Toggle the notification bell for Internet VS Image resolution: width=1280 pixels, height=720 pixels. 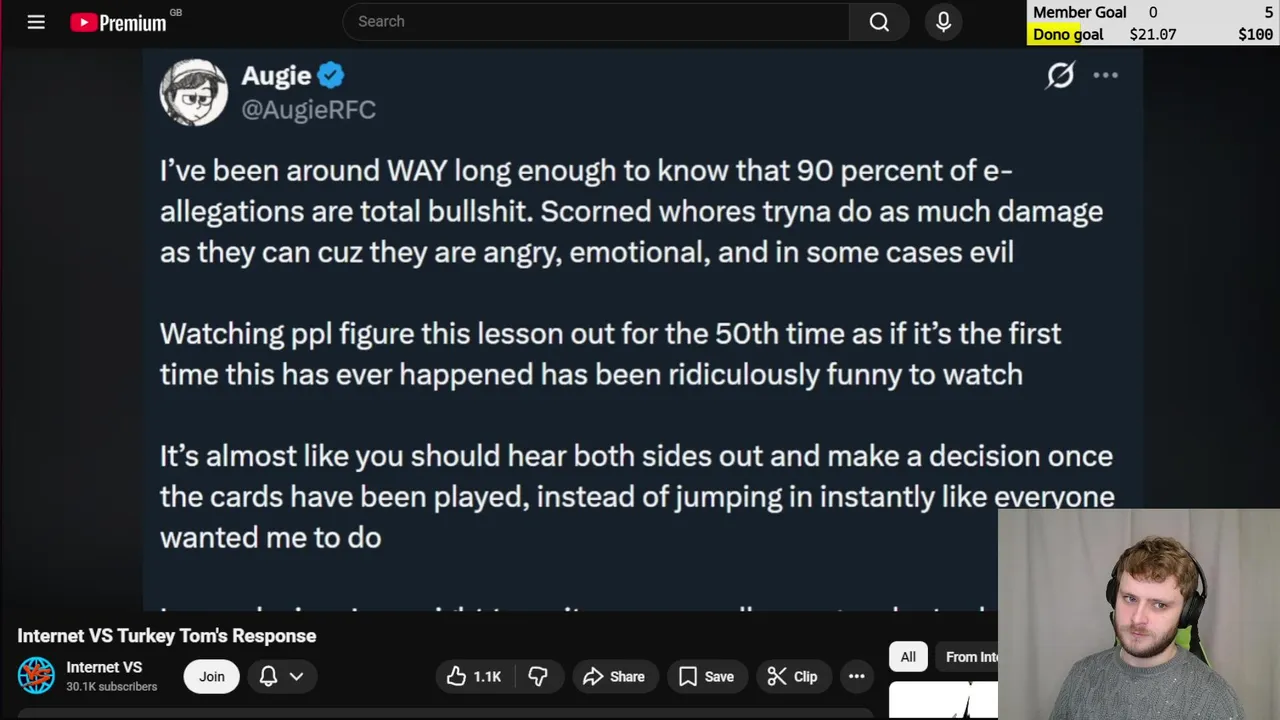(268, 677)
